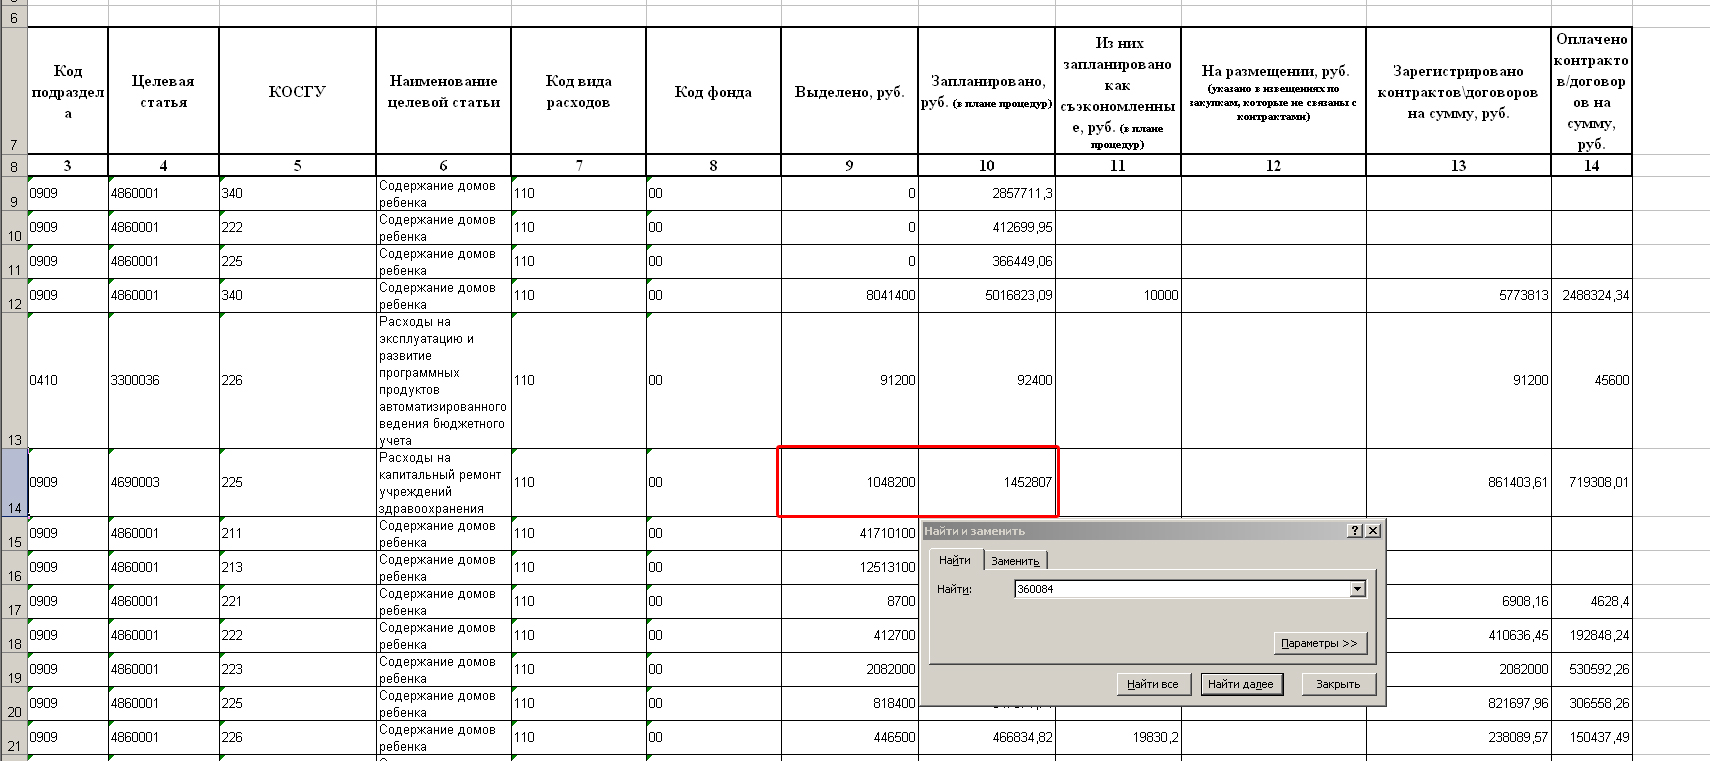
Task: Click cell with value 530592,26
Action: pos(1592,669)
